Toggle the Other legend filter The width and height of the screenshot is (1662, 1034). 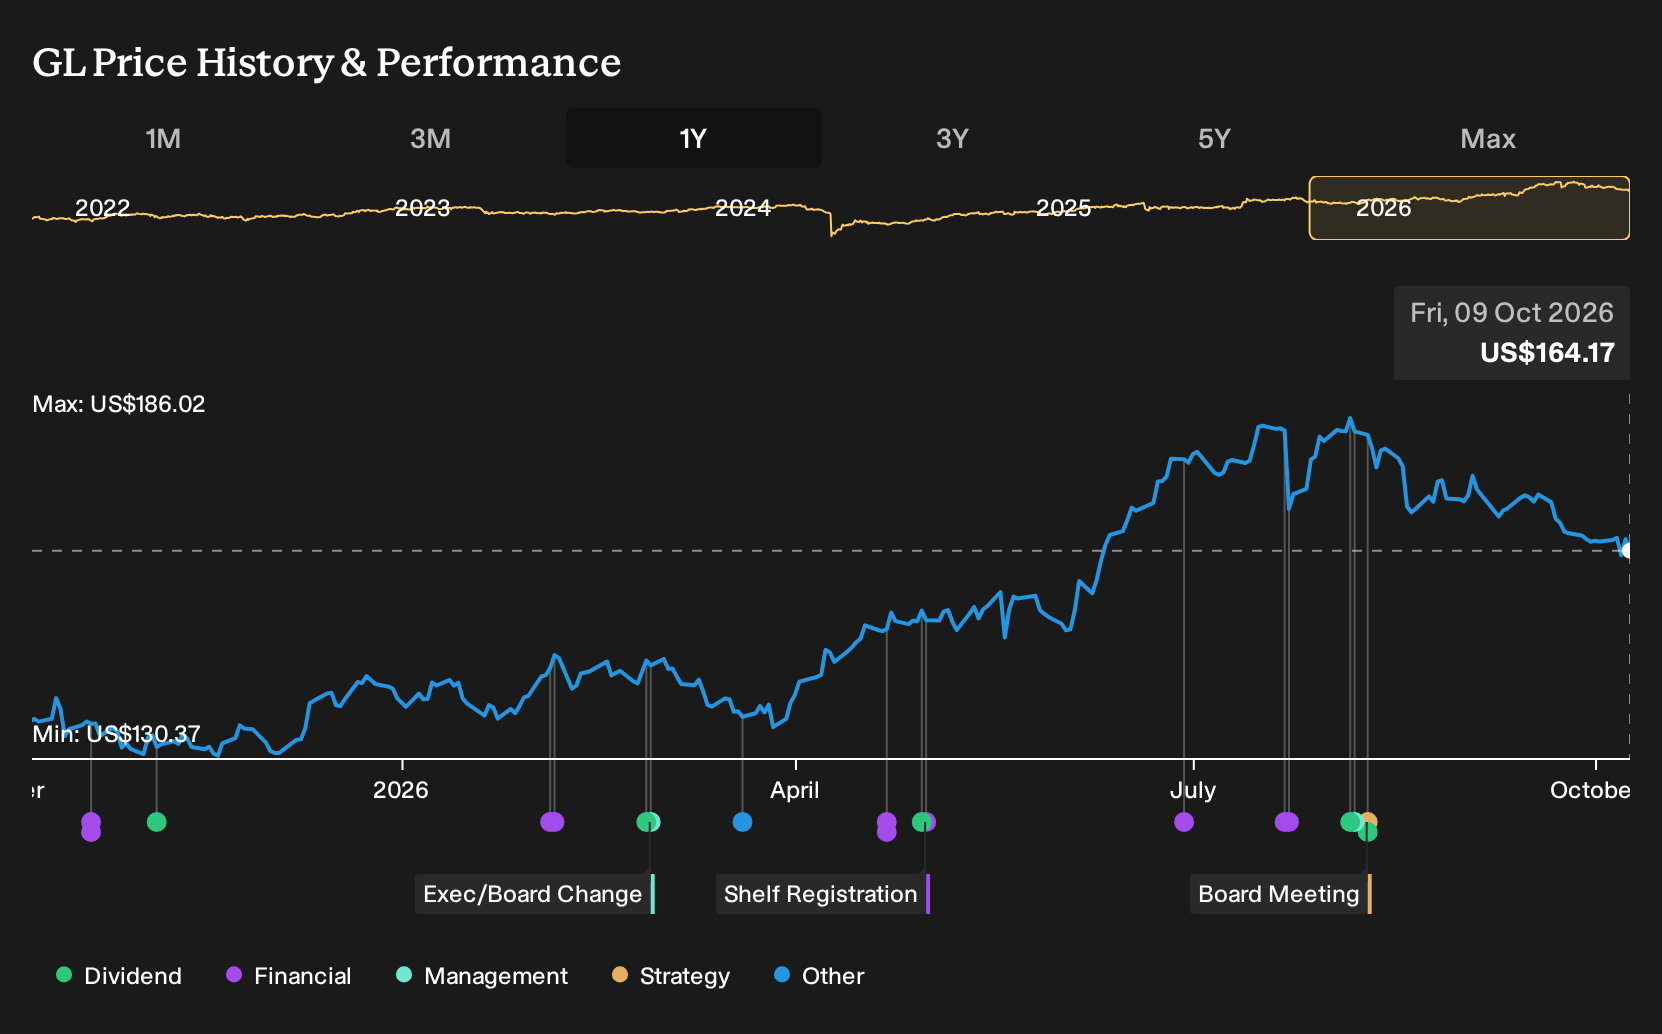[x=819, y=976]
